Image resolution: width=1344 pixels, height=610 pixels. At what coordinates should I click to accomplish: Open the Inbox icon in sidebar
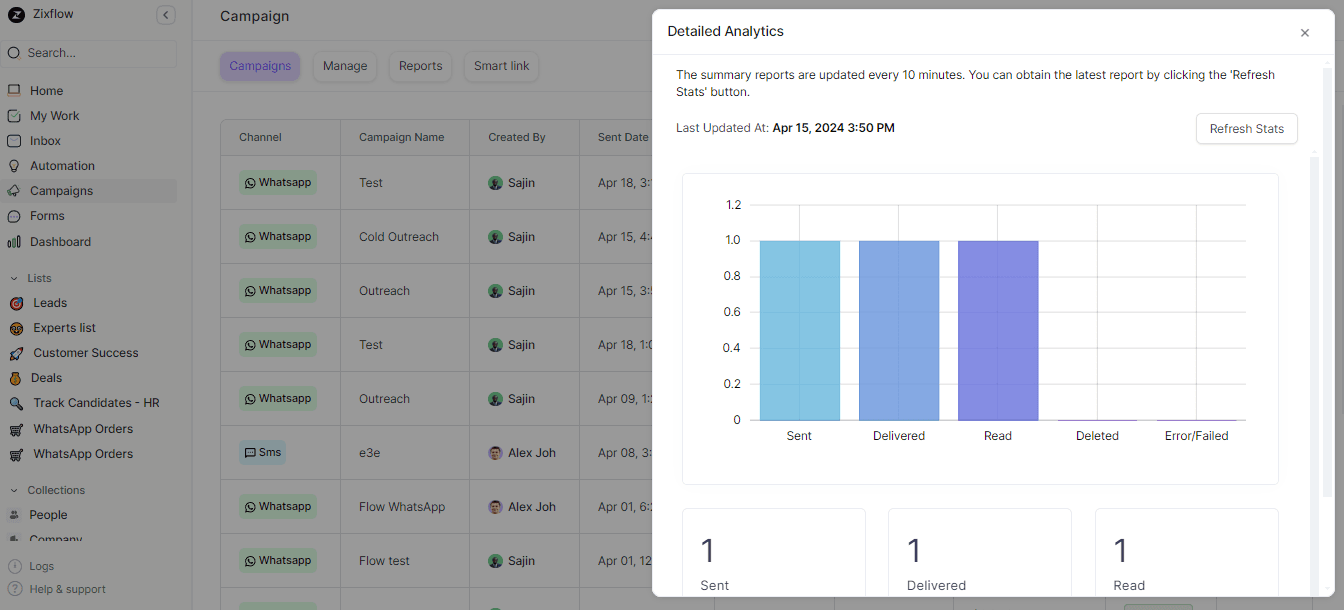pos(14,141)
